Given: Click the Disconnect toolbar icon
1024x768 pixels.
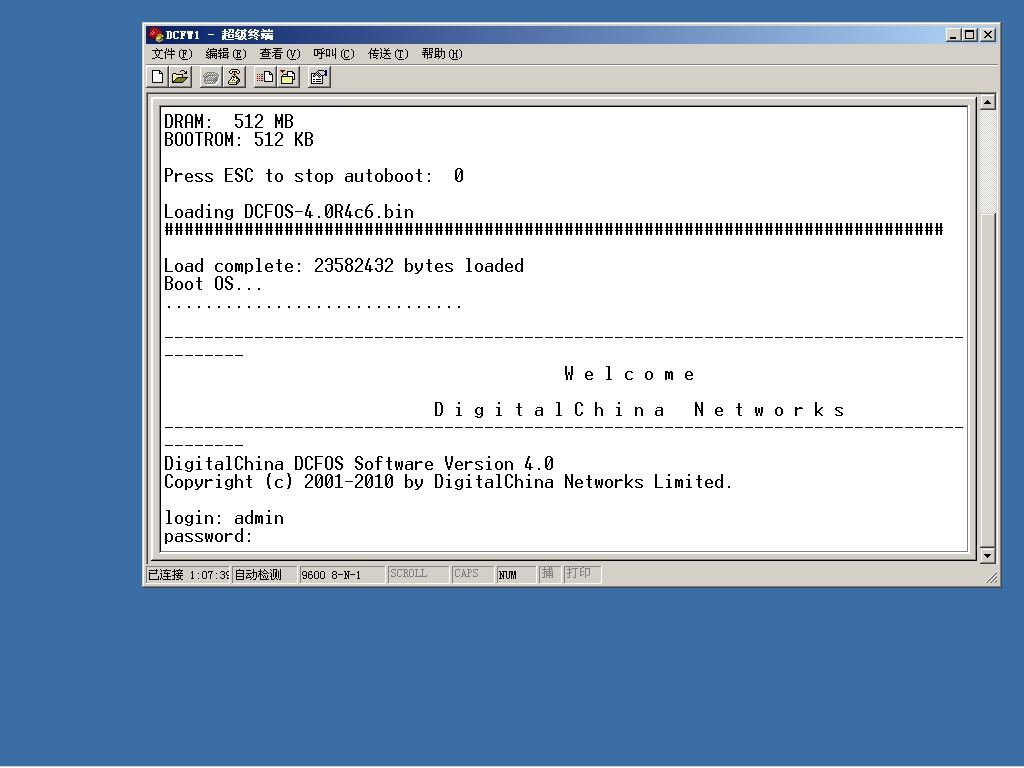Looking at the screenshot, I should click(x=234, y=77).
